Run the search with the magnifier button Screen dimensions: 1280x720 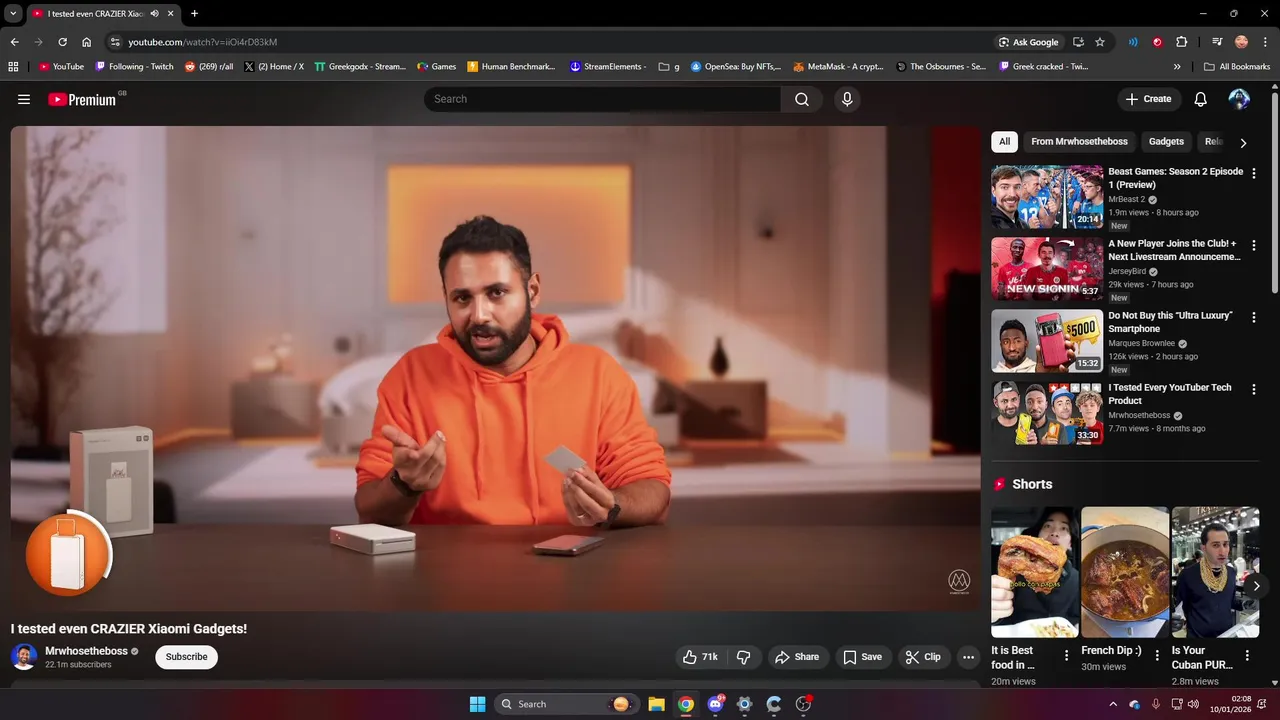tap(802, 99)
